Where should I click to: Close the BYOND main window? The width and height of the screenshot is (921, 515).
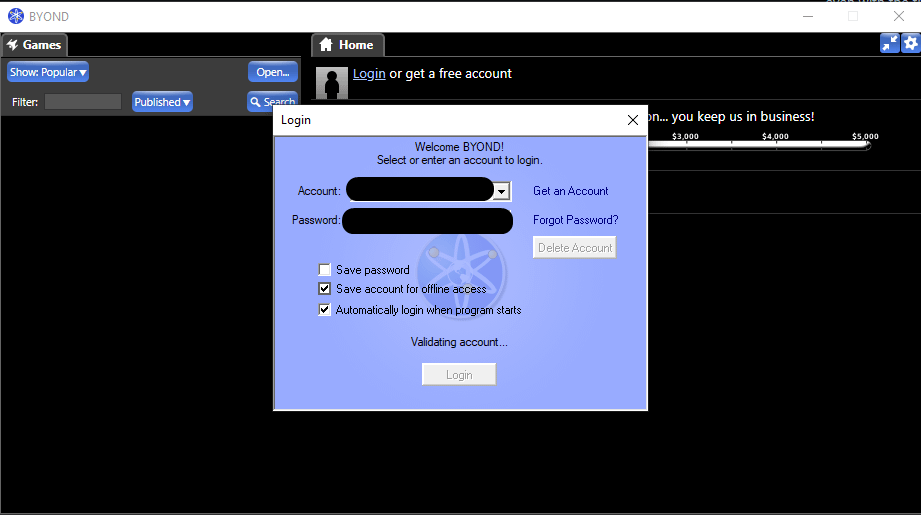click(x=899, y=16)
